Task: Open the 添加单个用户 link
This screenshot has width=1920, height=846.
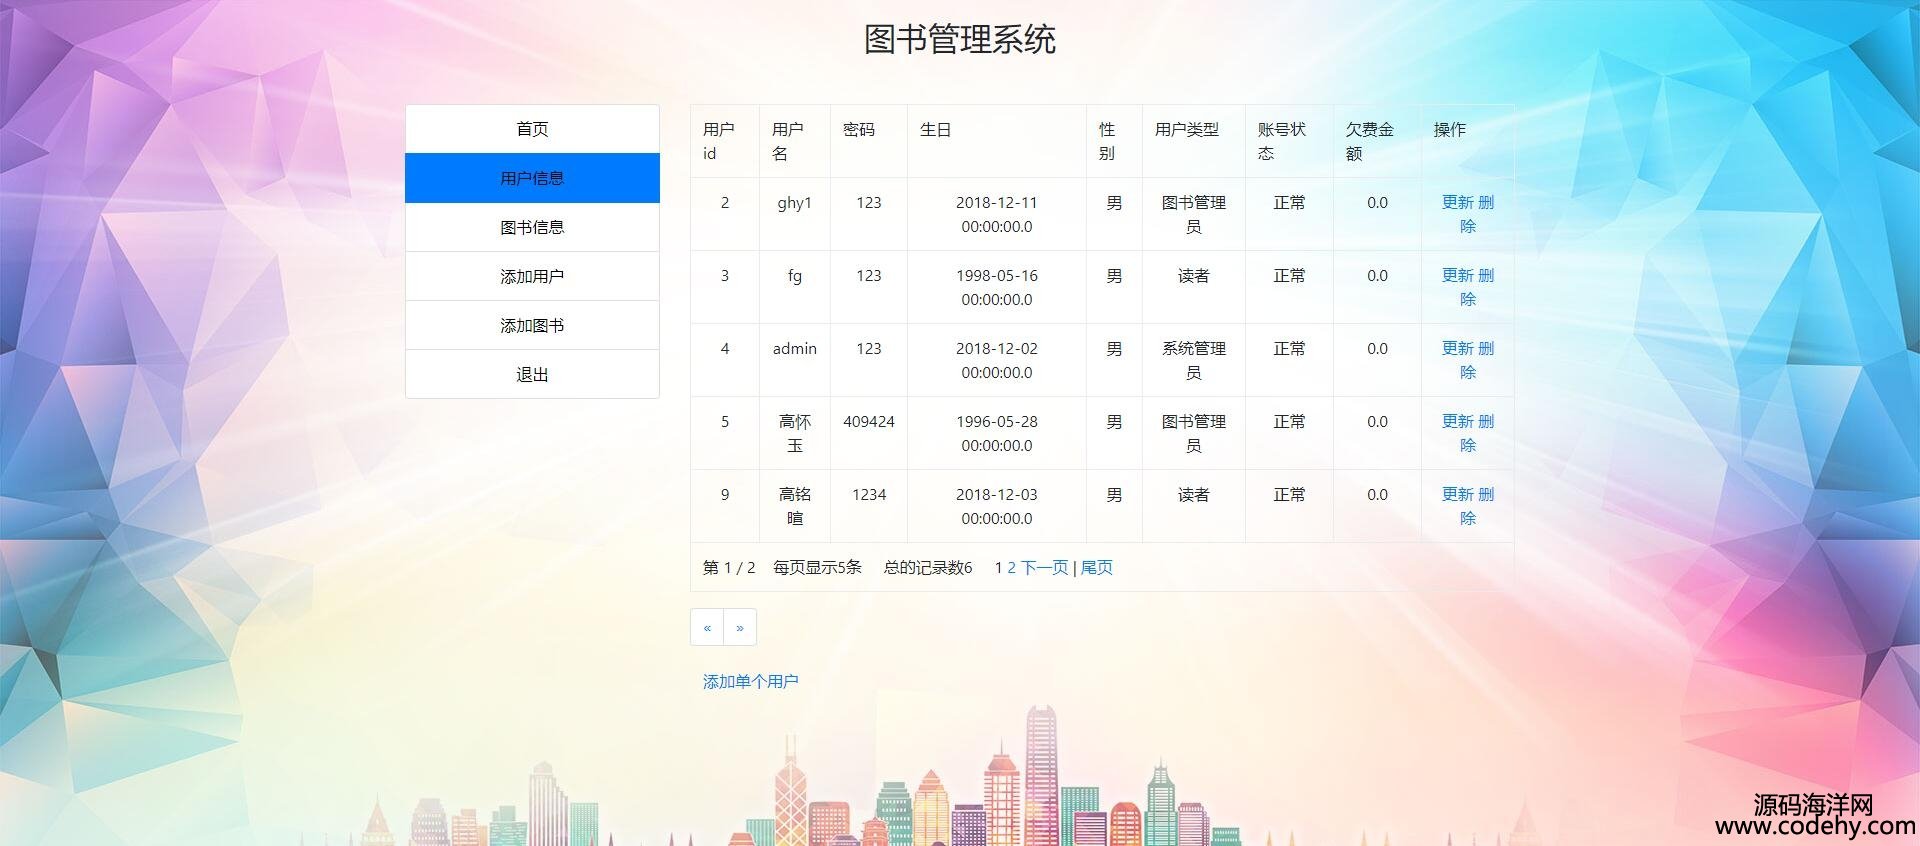Action: pos(751,681)
